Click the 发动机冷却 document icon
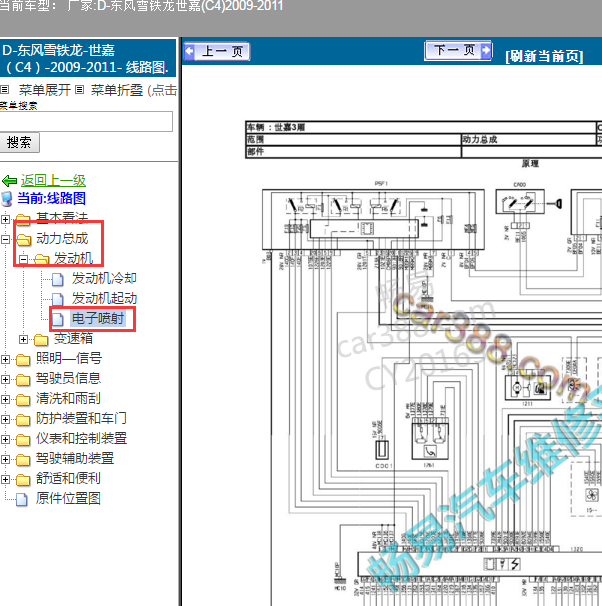The width and height of the screenshot is (602, 606). point(58,279)
